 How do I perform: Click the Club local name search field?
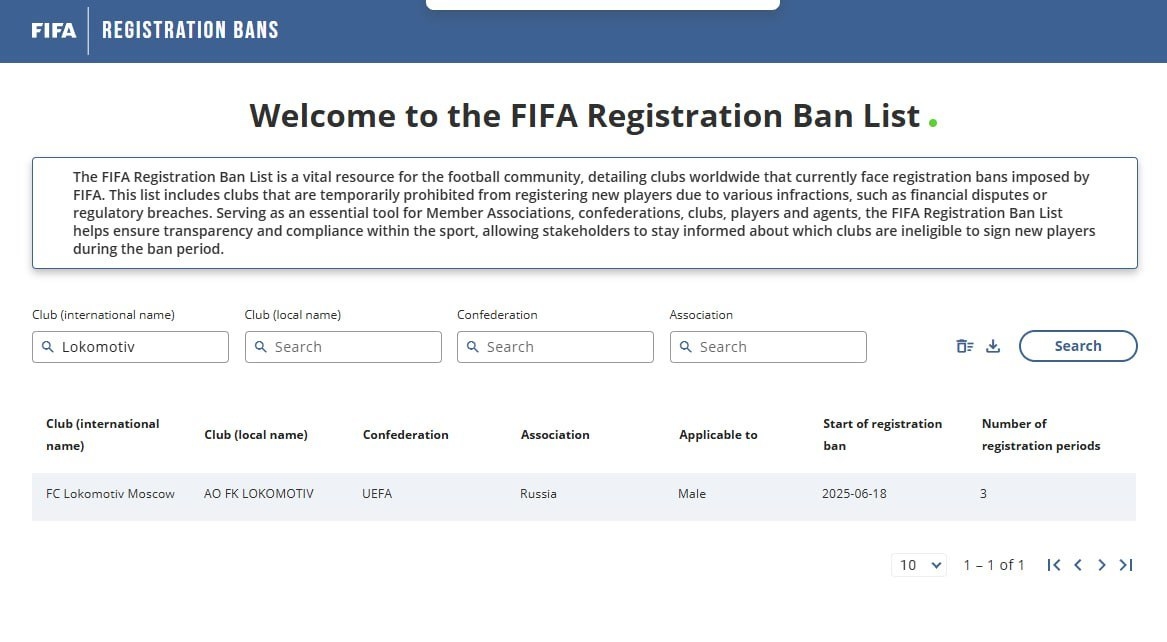click(x=343, y=346)
